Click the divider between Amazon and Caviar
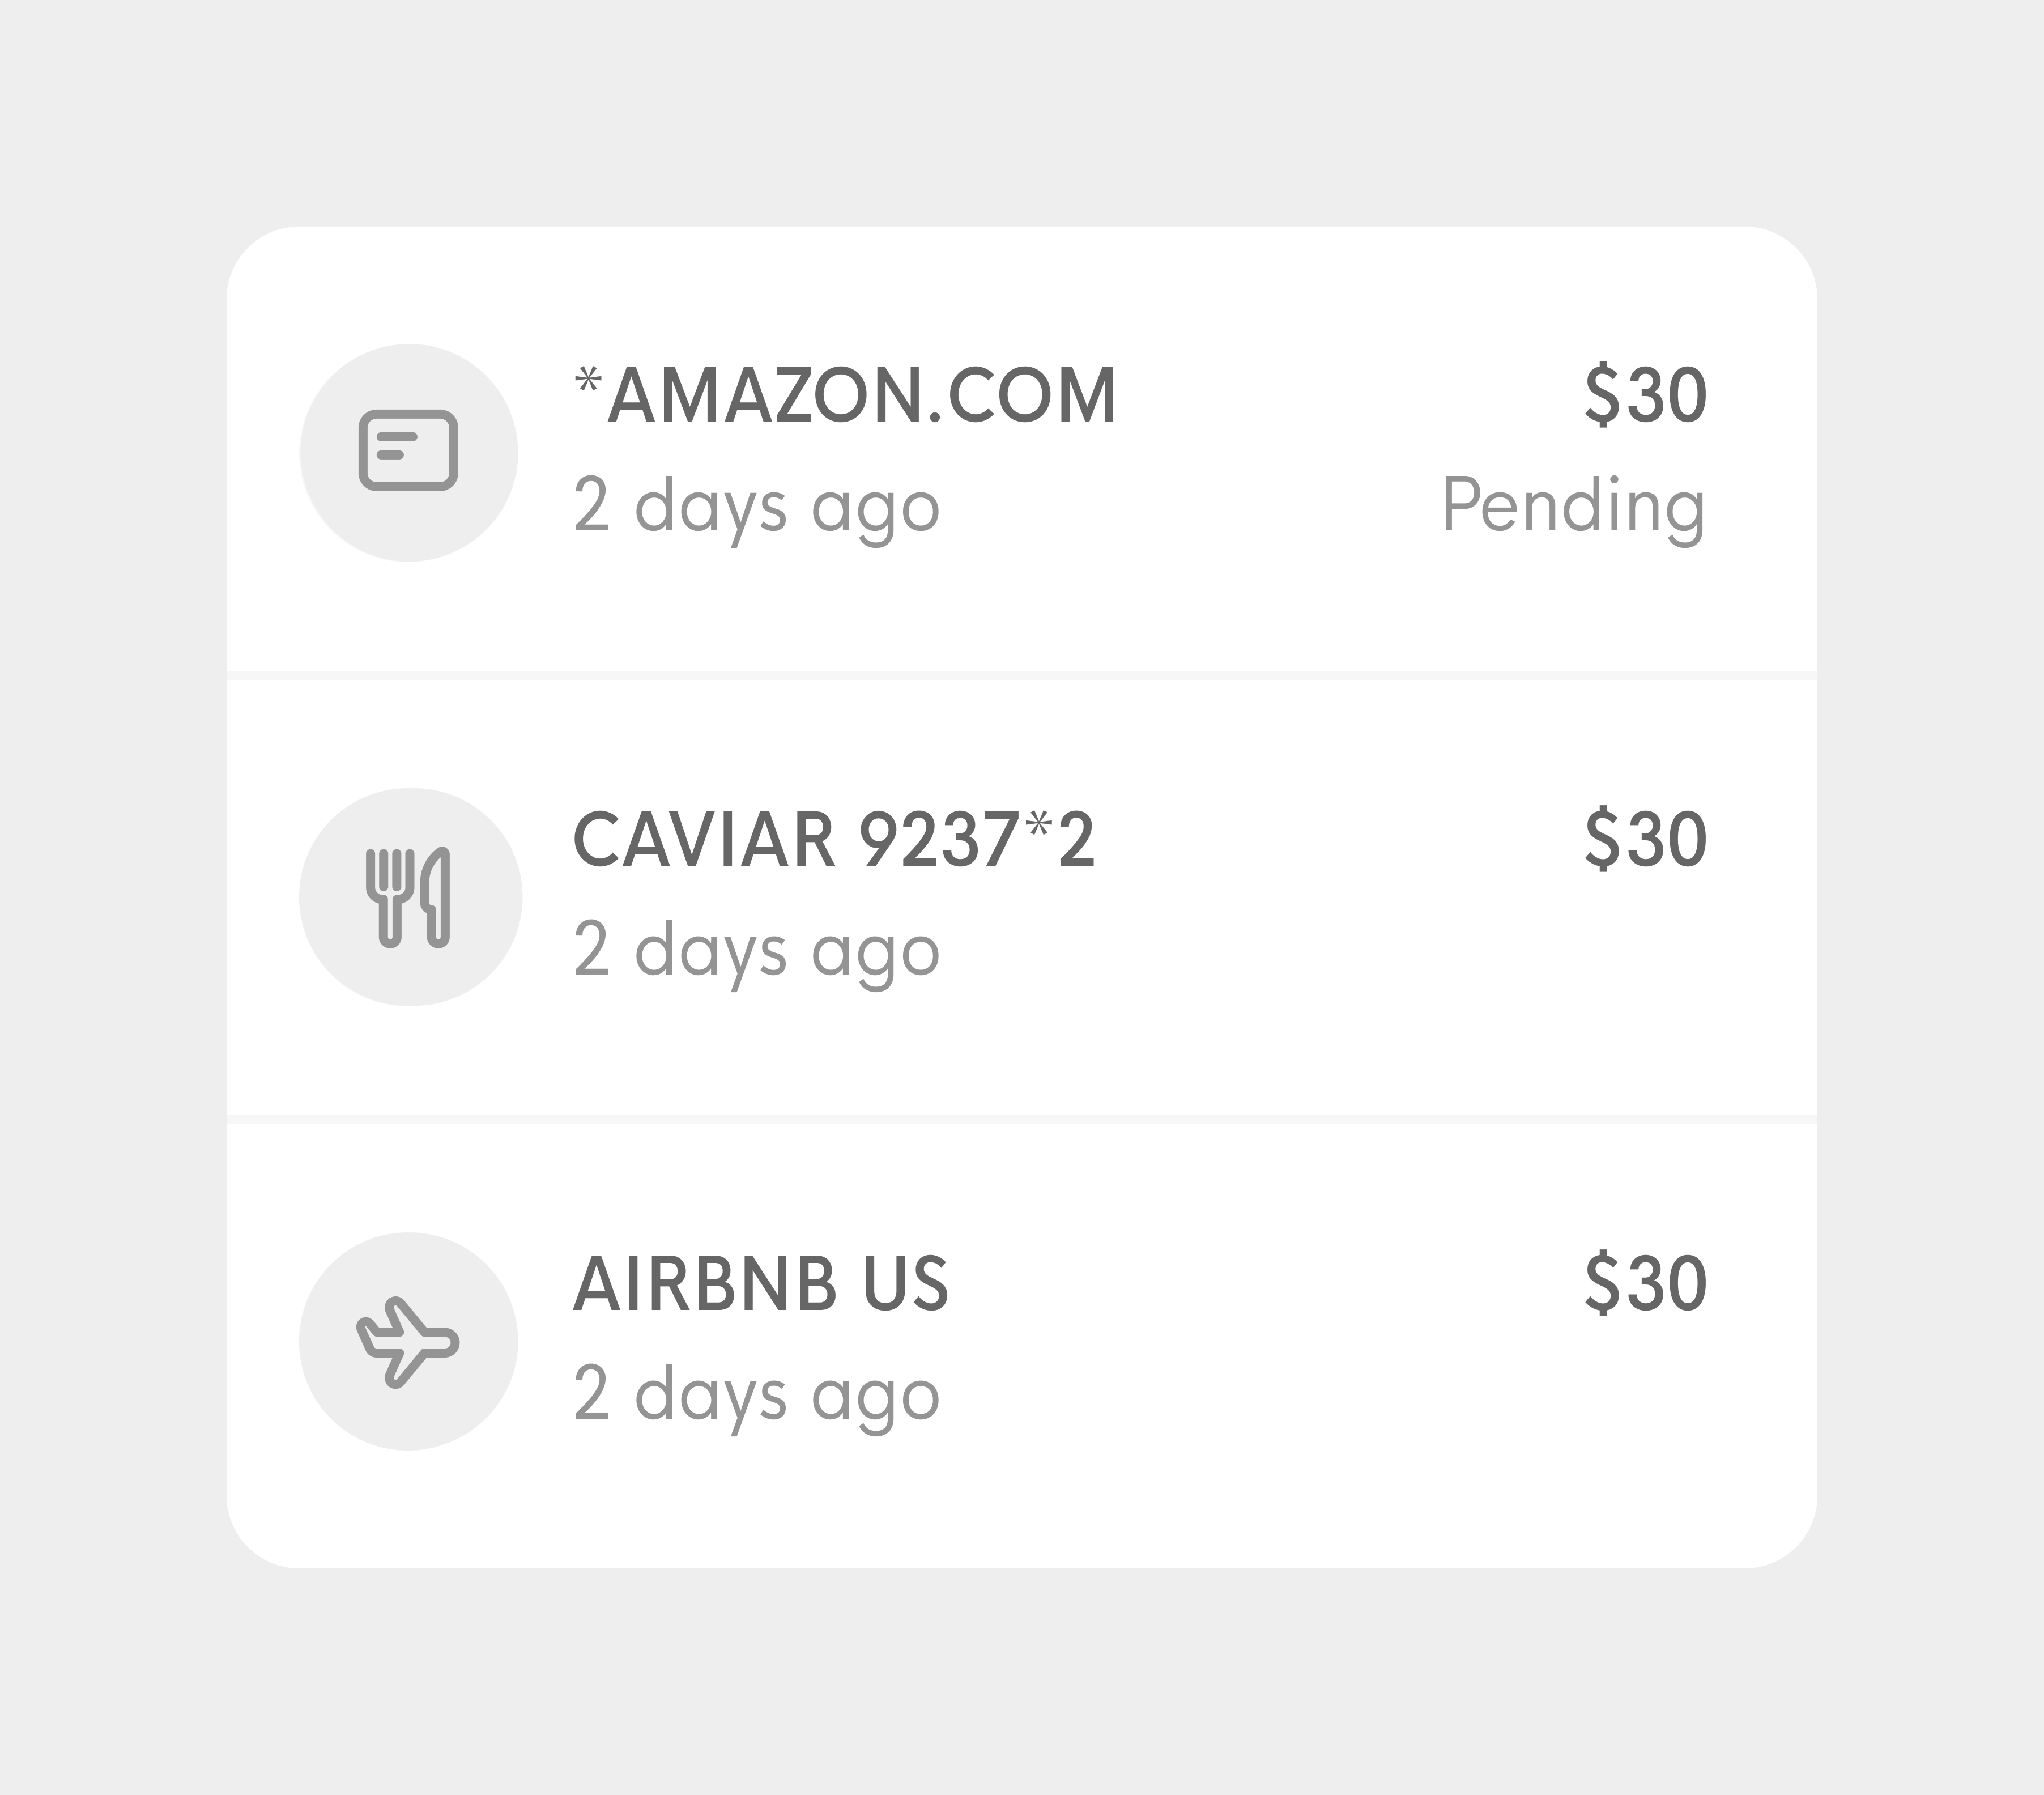This screenshot has height=1795, width=2044. pos(1022,675)
